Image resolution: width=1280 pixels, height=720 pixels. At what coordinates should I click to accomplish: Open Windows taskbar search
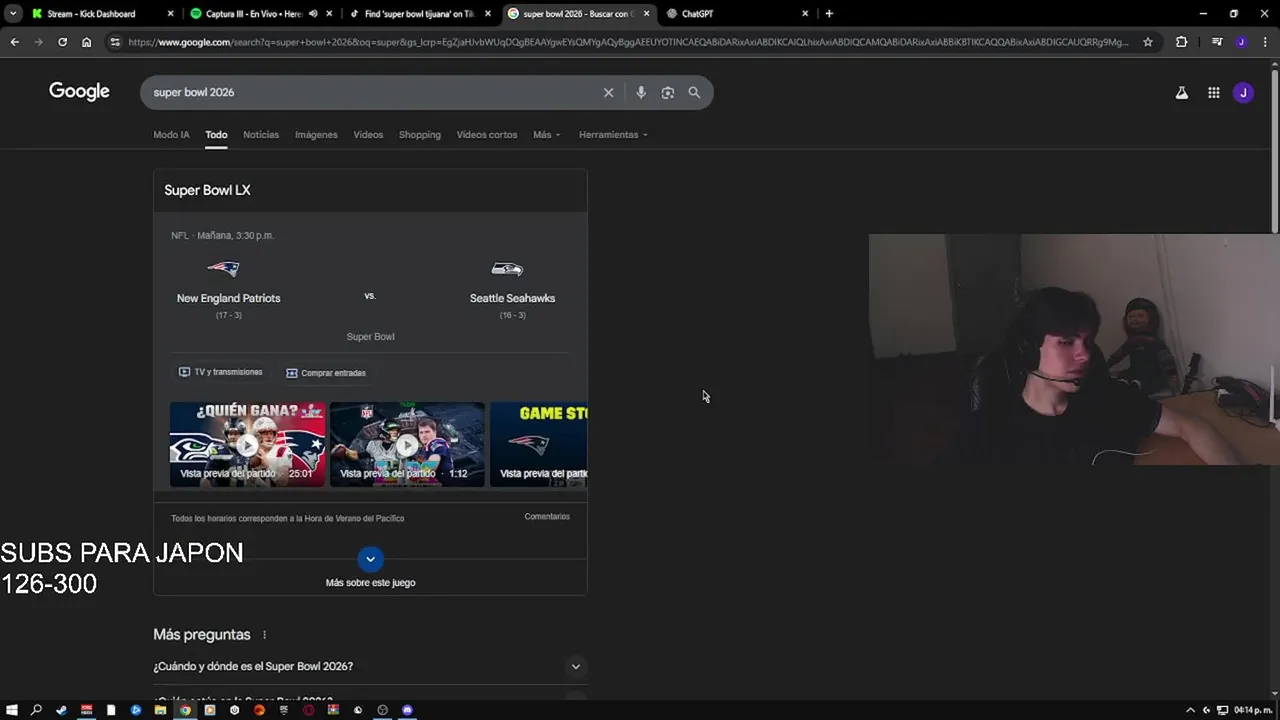pos(37,710)
